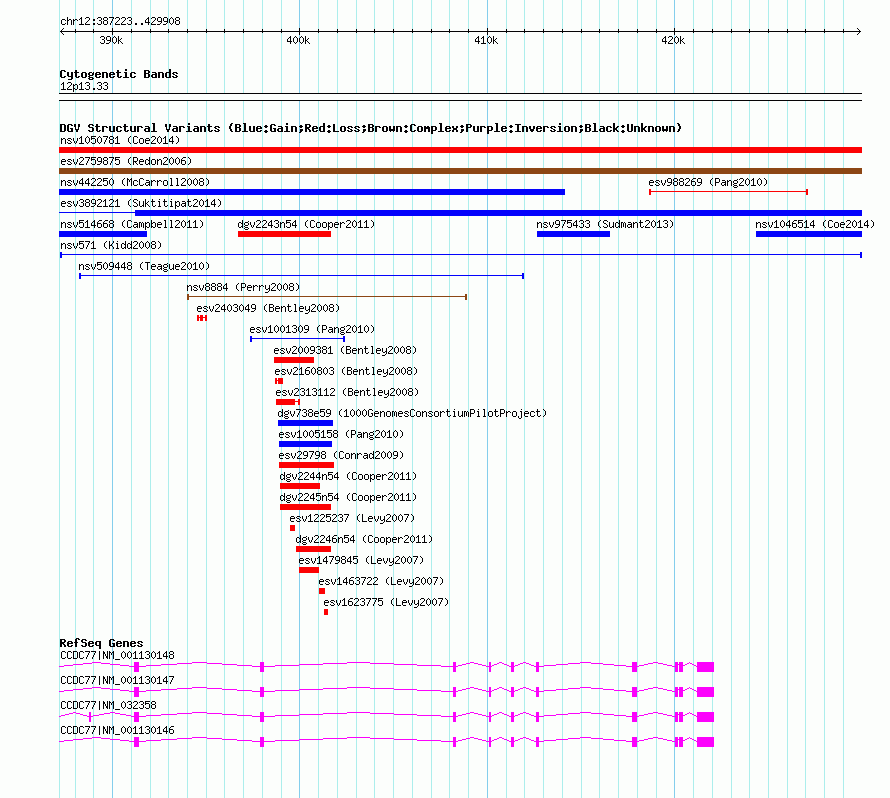The width and height of the screenshot is (890, 798).
Task: Click the last exon of CCDC77 NM_001130148
Action: click(706, 667)
